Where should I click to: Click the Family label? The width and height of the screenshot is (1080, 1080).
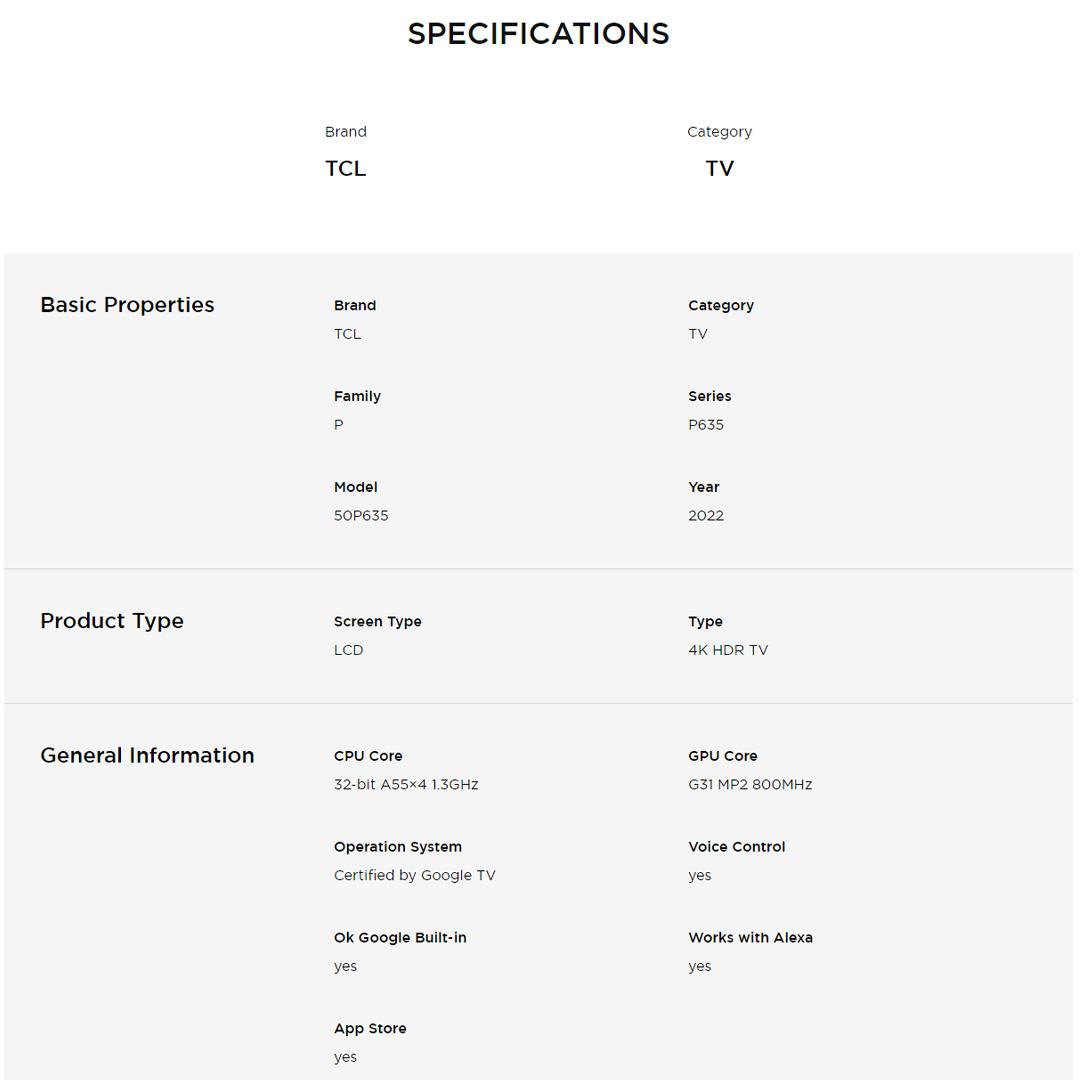[x=357, y=397]
